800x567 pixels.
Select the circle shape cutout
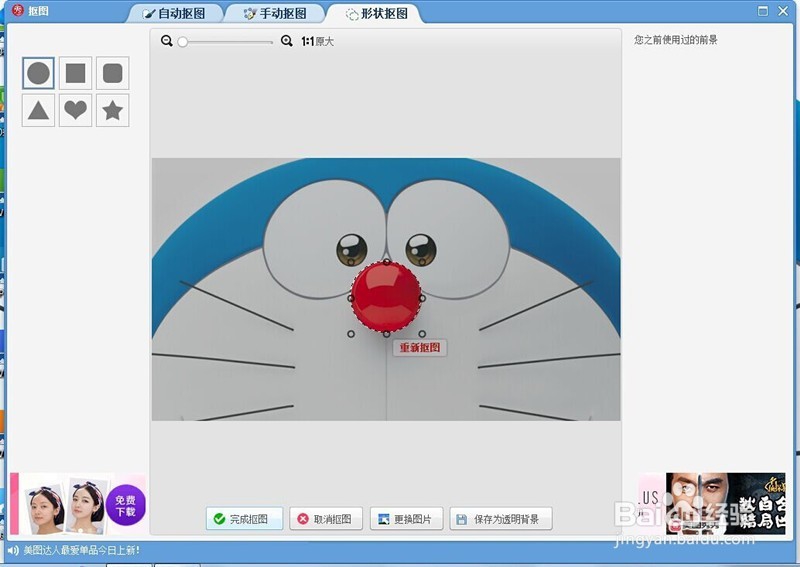tap(38, 73)
